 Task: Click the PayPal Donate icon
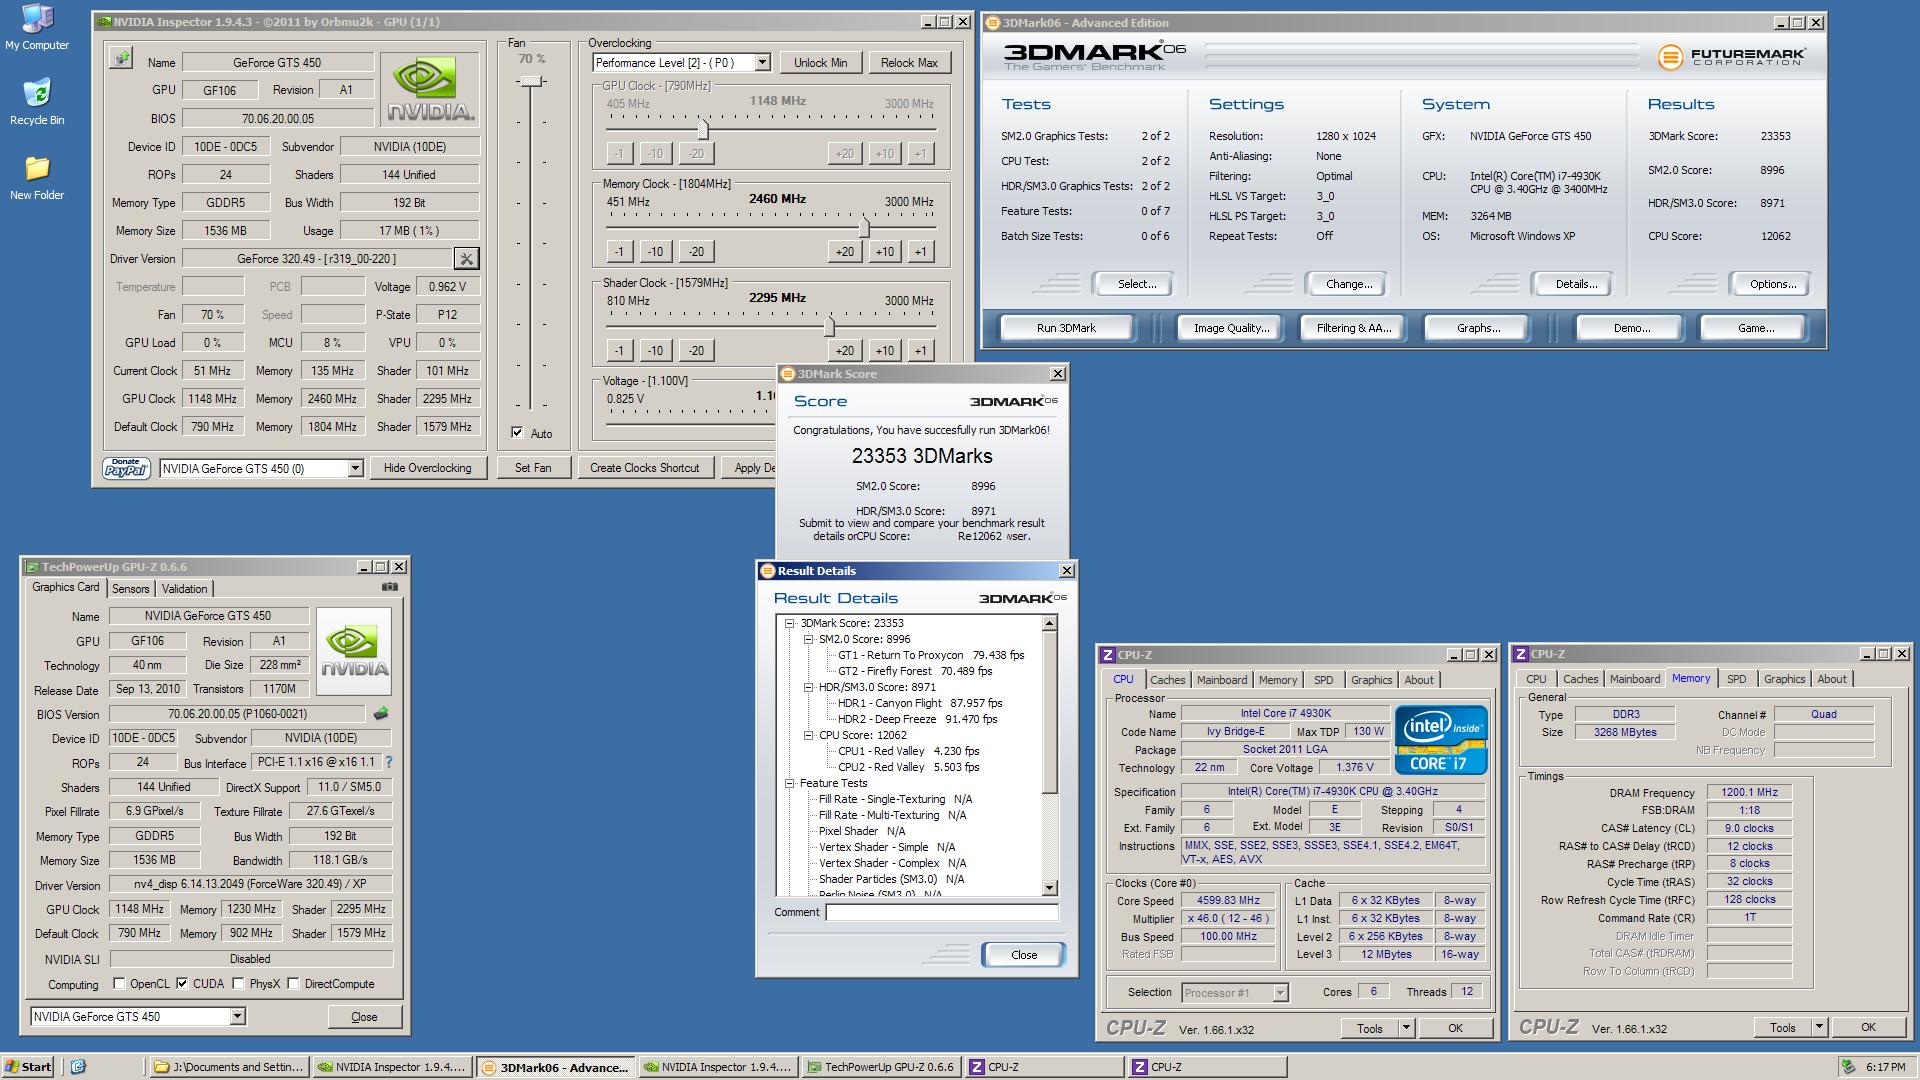pos(126,468)
